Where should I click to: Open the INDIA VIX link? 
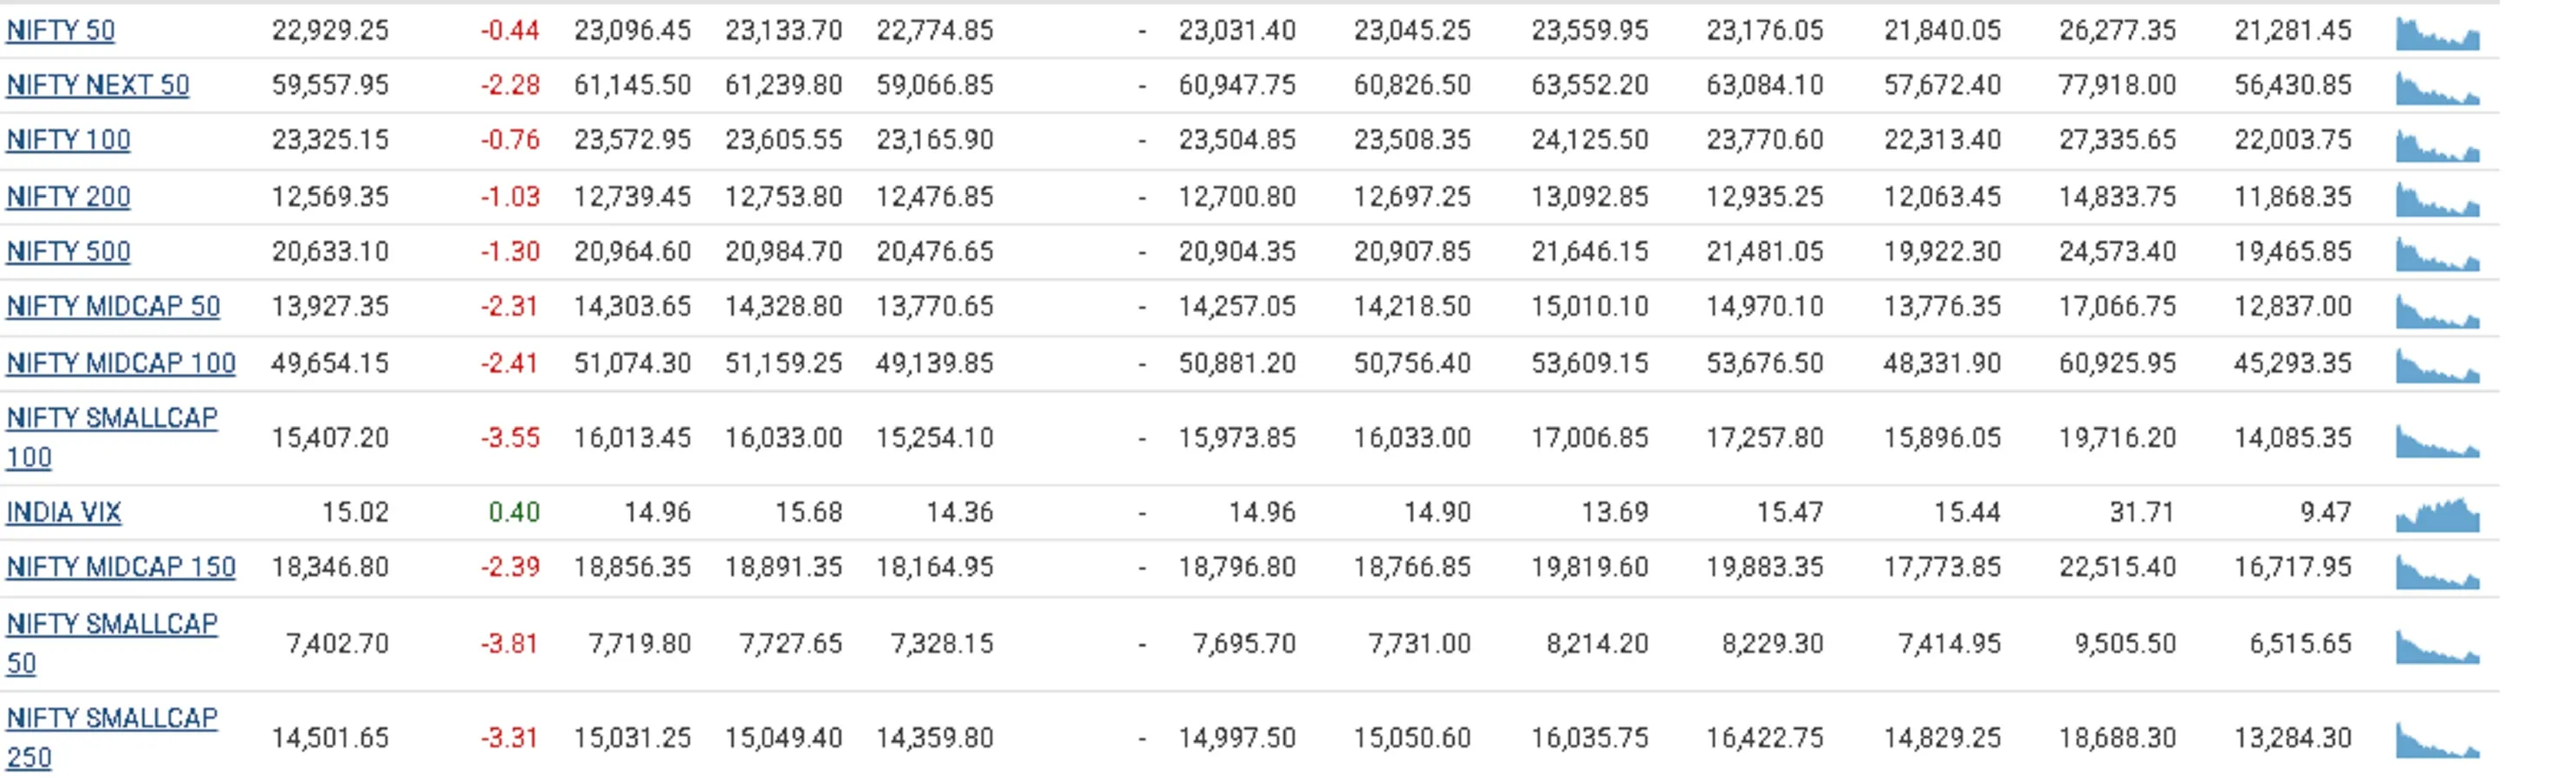click(63, 513)
